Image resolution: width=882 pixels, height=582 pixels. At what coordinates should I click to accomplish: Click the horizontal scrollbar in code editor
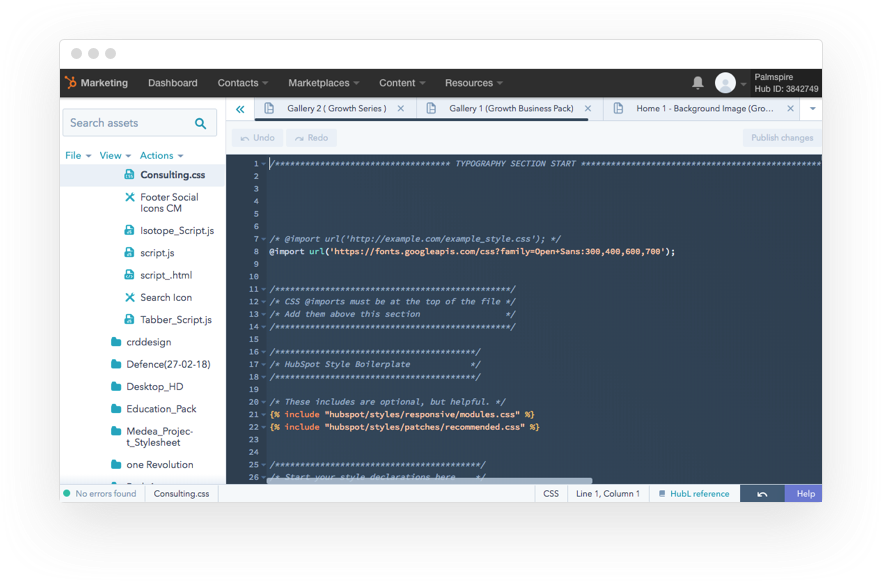click(x=430, y=481)
